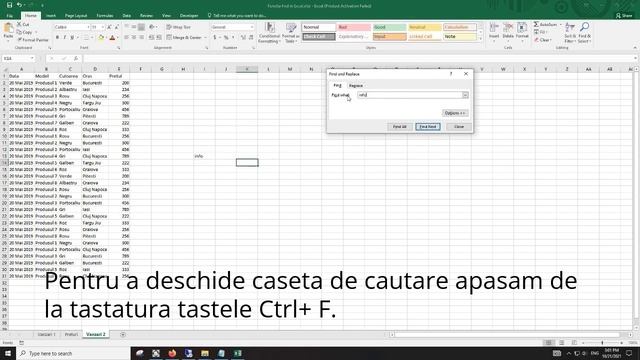
Task: Toggle Underline formatting
Action: pos(72,38)
